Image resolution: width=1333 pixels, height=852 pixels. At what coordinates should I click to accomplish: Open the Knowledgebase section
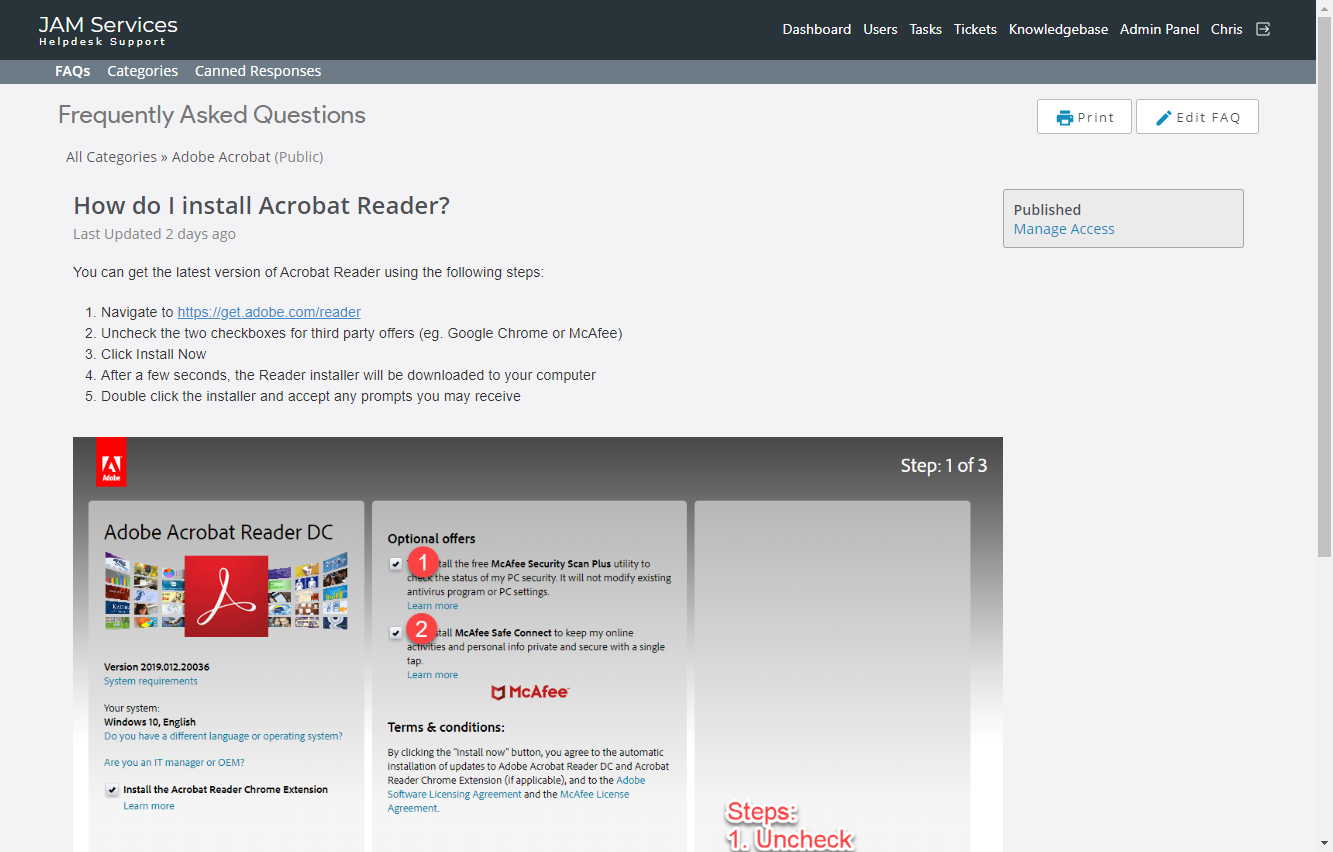[x=1058, y=29]
